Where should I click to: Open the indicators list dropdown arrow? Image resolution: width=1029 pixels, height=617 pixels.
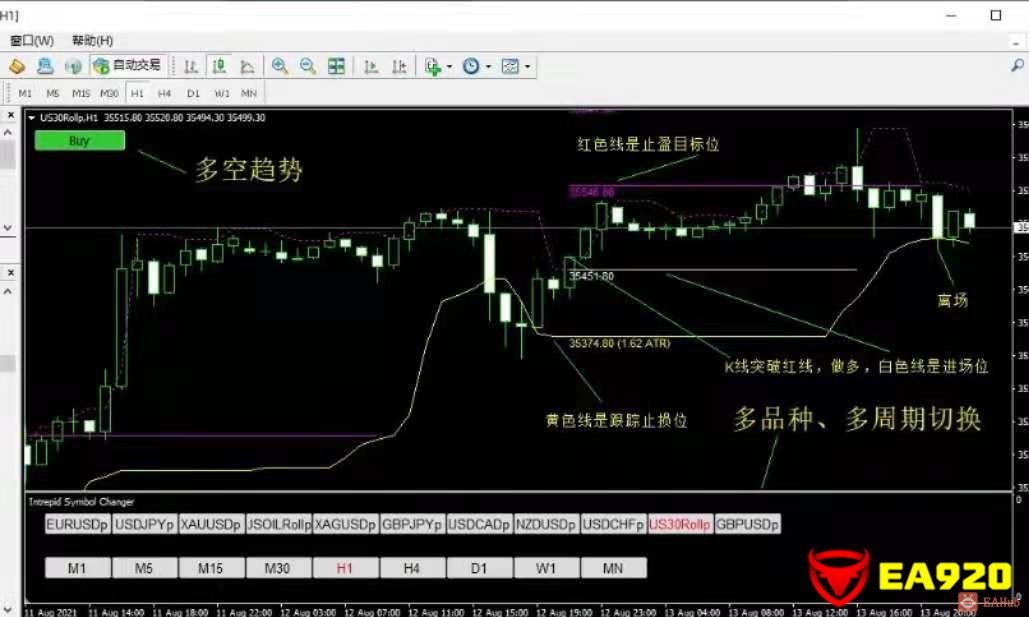click(449, 67)
